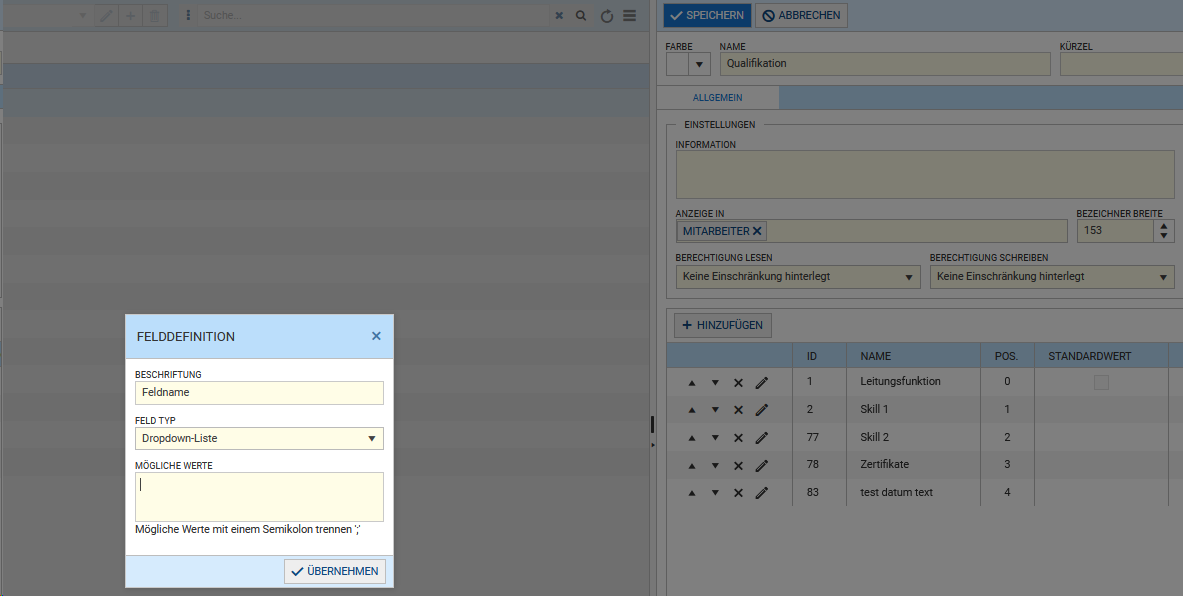Remove the MITARBEITER tag
This screenshot has height=596, width=1183.
point(757,232)
